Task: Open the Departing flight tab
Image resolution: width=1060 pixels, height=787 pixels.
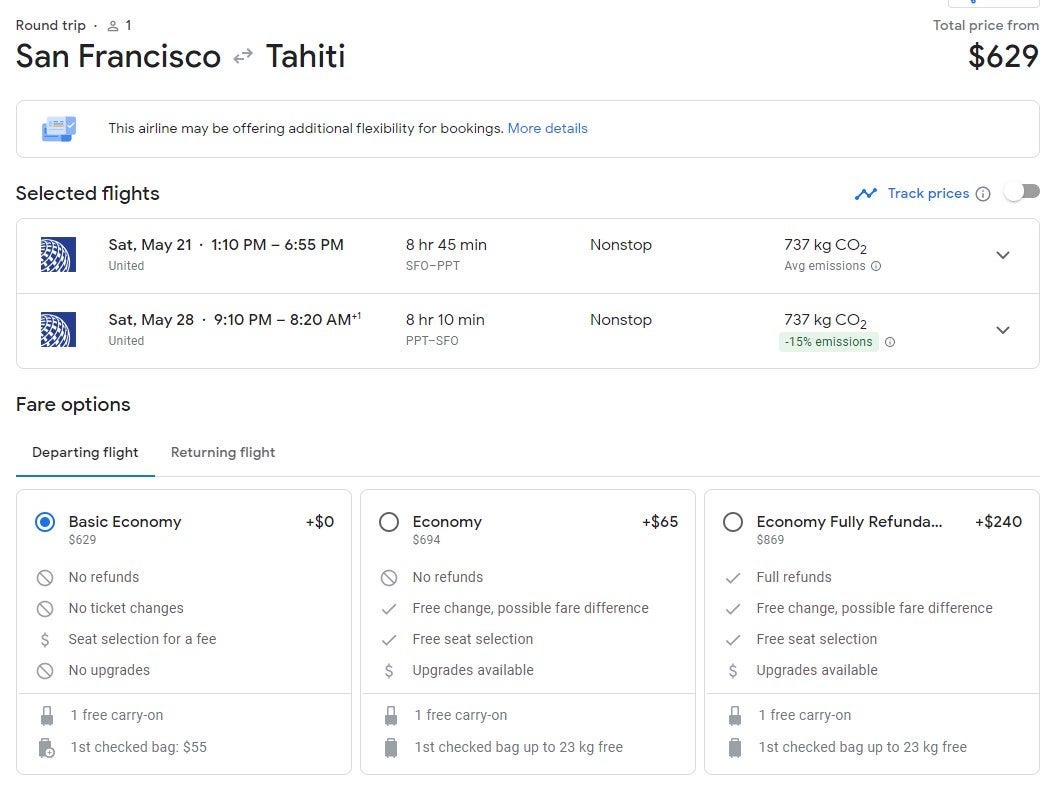Action: point(85,452)
